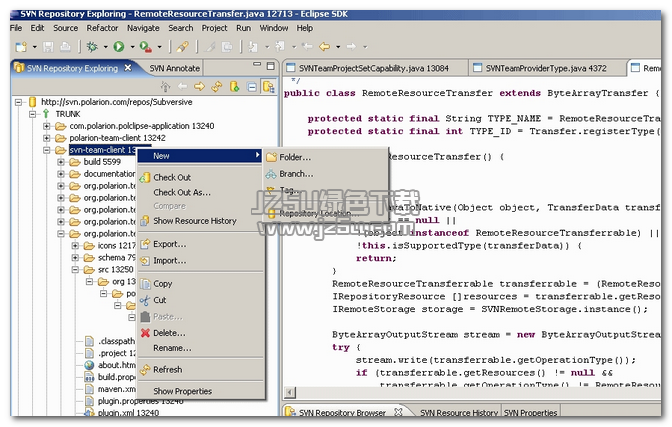672x427 pixels.
Task: Click the Last Edit Location arrow icon
Action: click(x=307, y=46)
